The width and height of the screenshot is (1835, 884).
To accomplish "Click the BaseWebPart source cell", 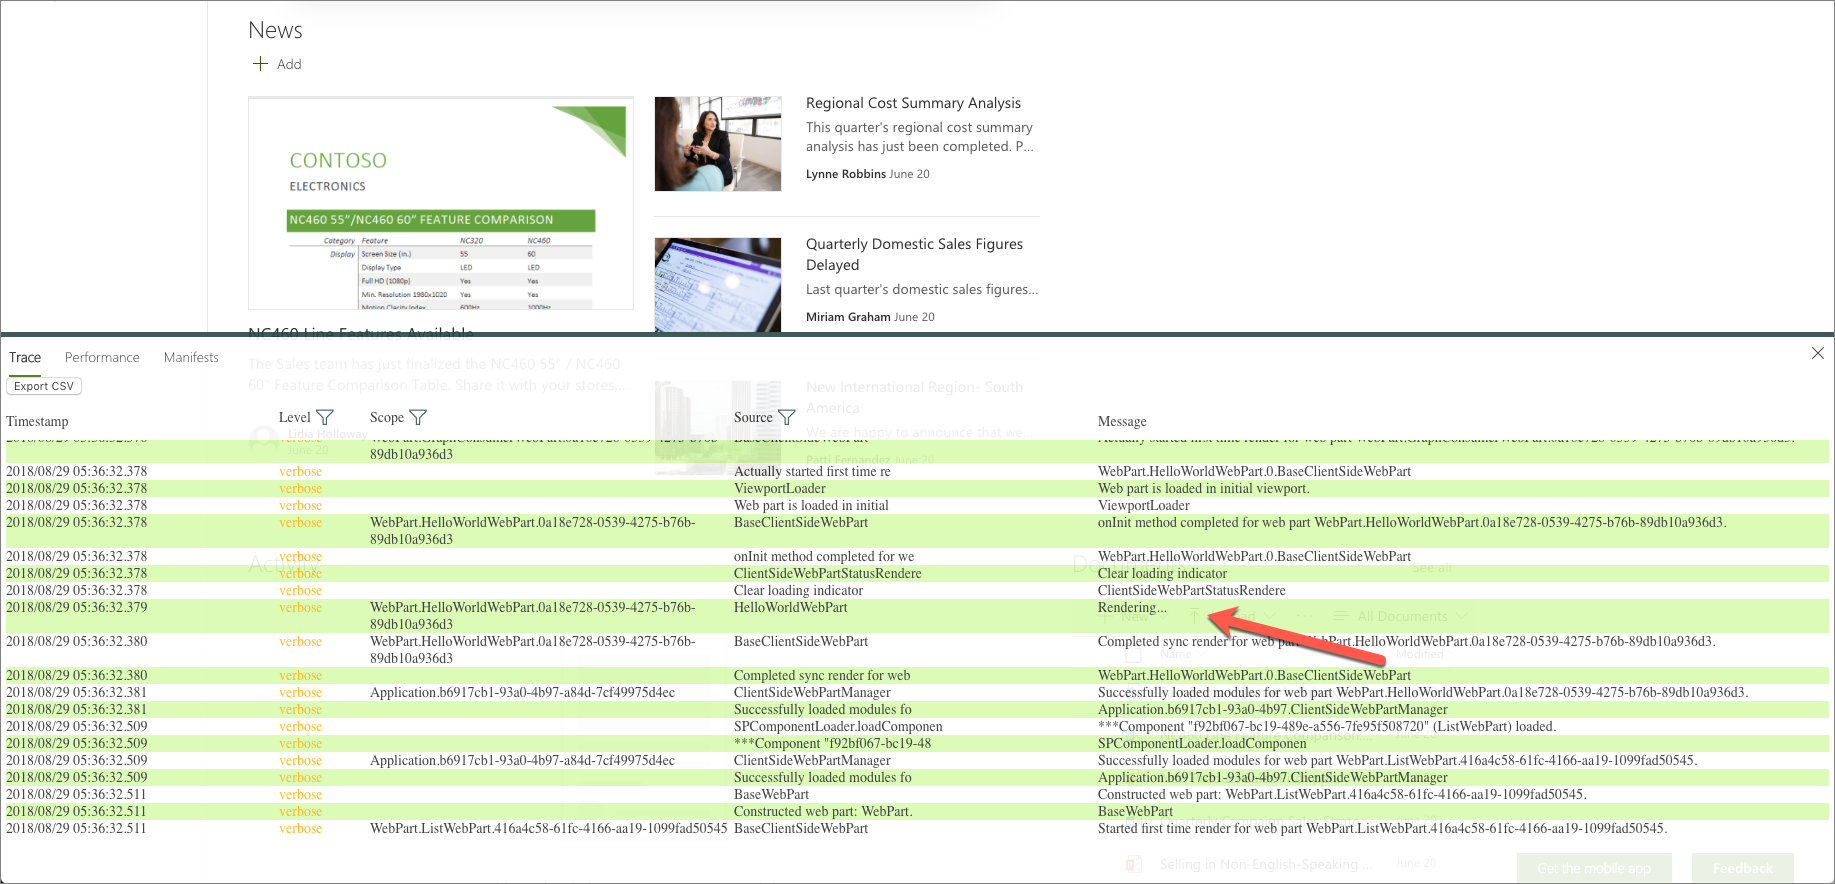I will [x=771, y=795].
